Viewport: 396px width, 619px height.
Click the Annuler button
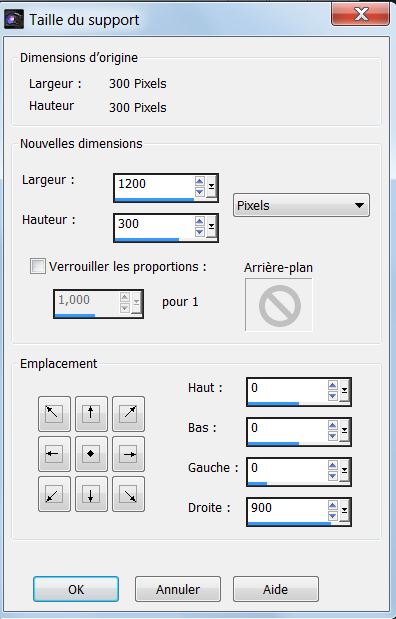(178, 589)
